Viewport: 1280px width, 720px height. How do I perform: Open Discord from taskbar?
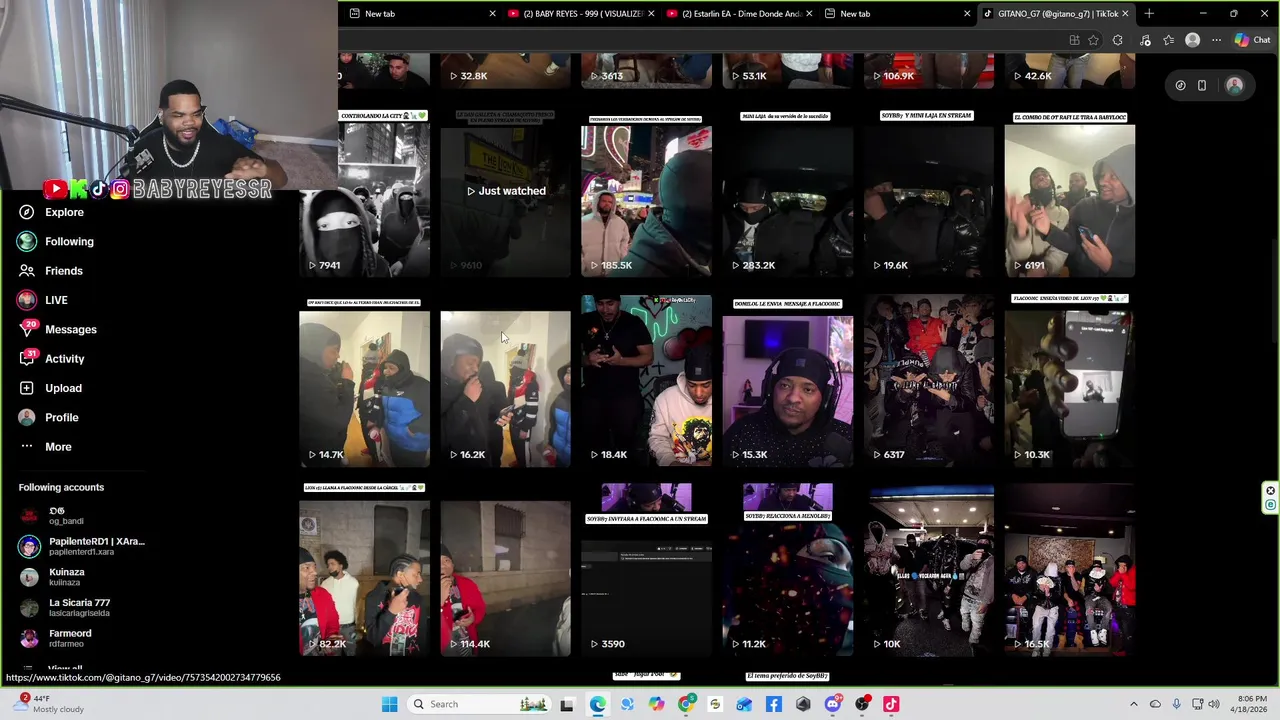[x=832, y=704]
